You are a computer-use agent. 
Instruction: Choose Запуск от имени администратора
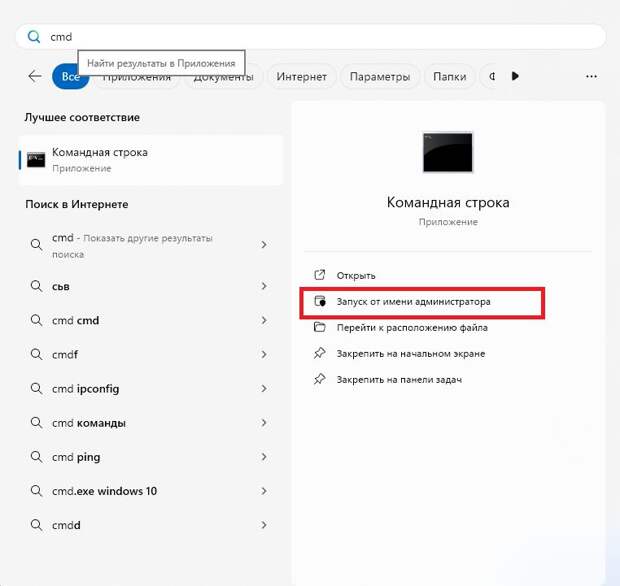[413, 302]
